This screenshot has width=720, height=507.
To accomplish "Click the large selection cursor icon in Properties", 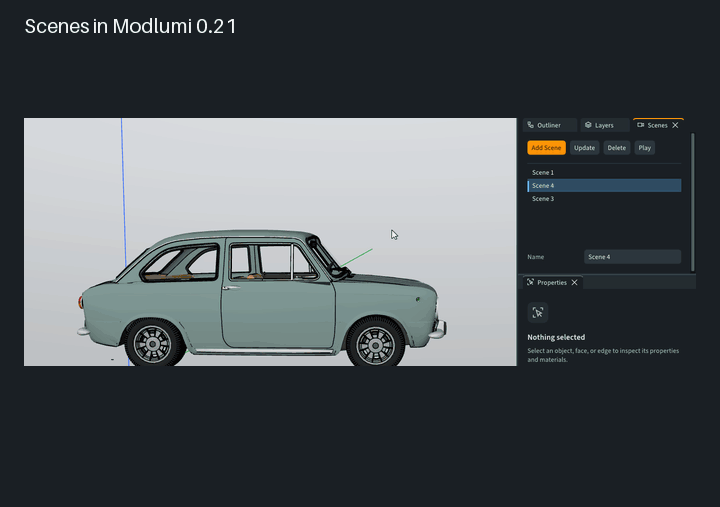I will point(538,312).
